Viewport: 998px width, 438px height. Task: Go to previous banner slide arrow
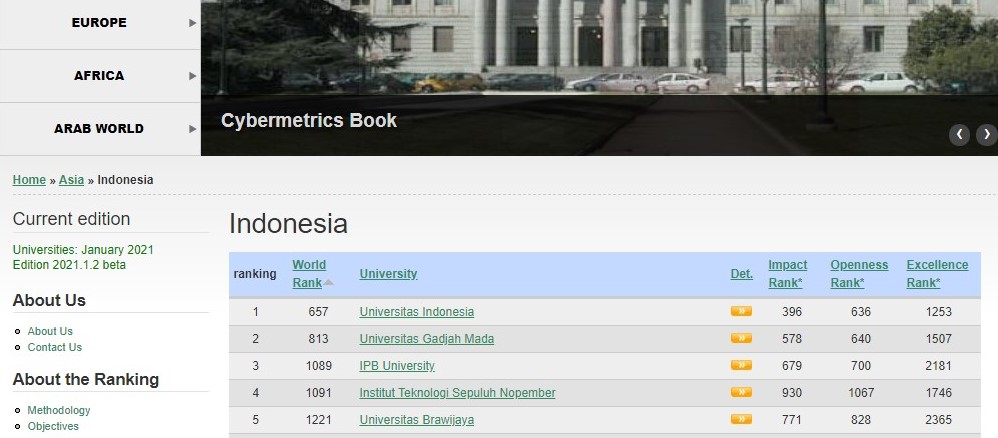click(959, 134)
